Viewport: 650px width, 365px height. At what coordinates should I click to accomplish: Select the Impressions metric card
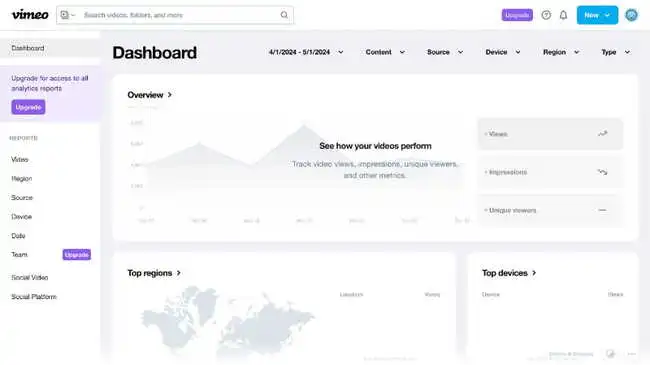(x=550, y=172)
